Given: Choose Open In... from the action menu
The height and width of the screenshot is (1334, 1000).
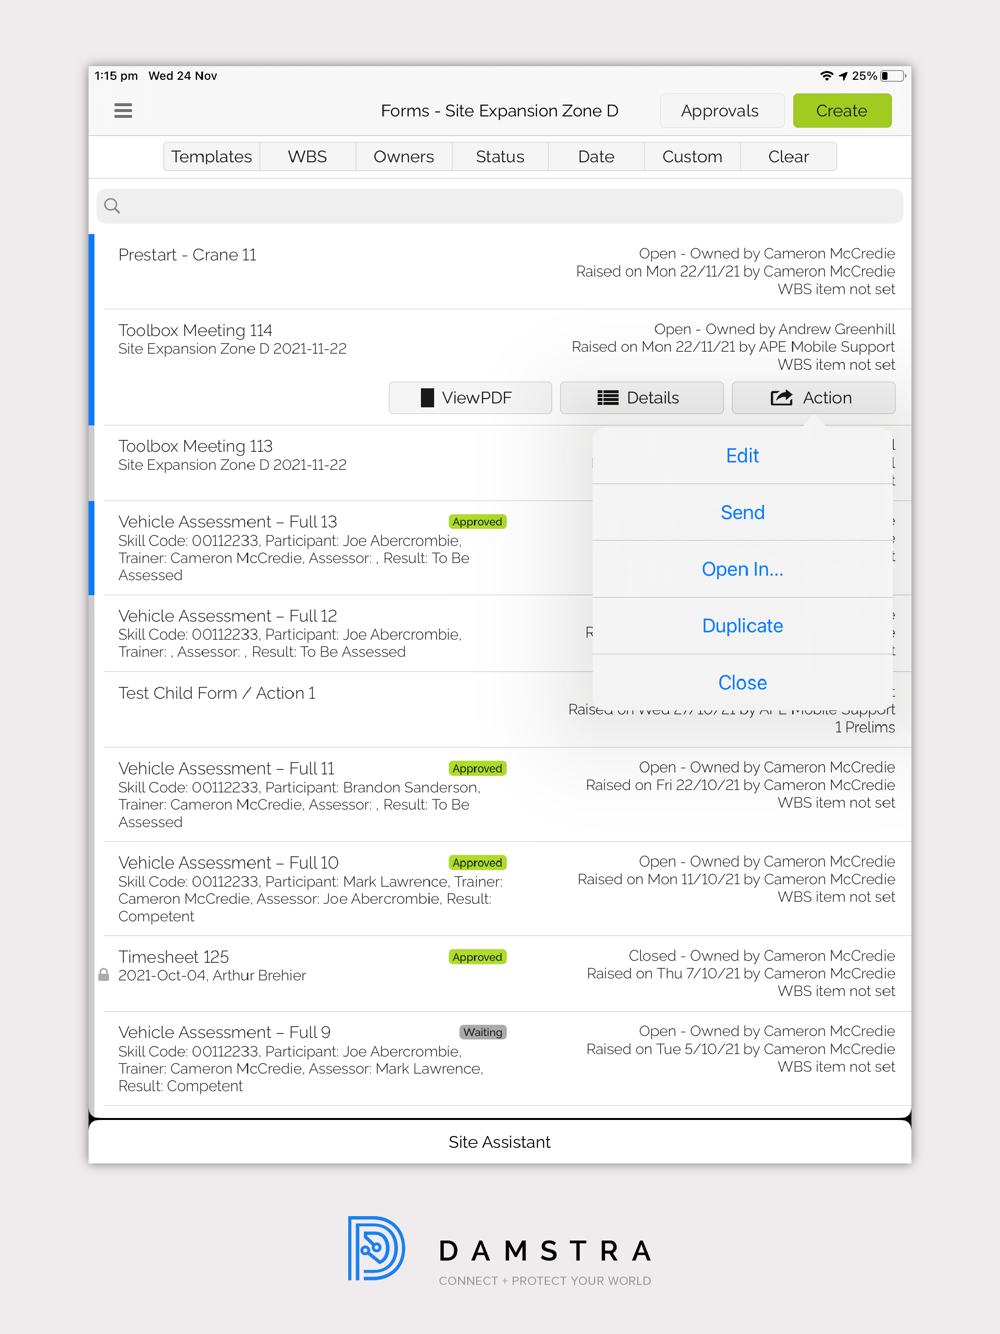Looking at the screenshot, I should point(742,569).
